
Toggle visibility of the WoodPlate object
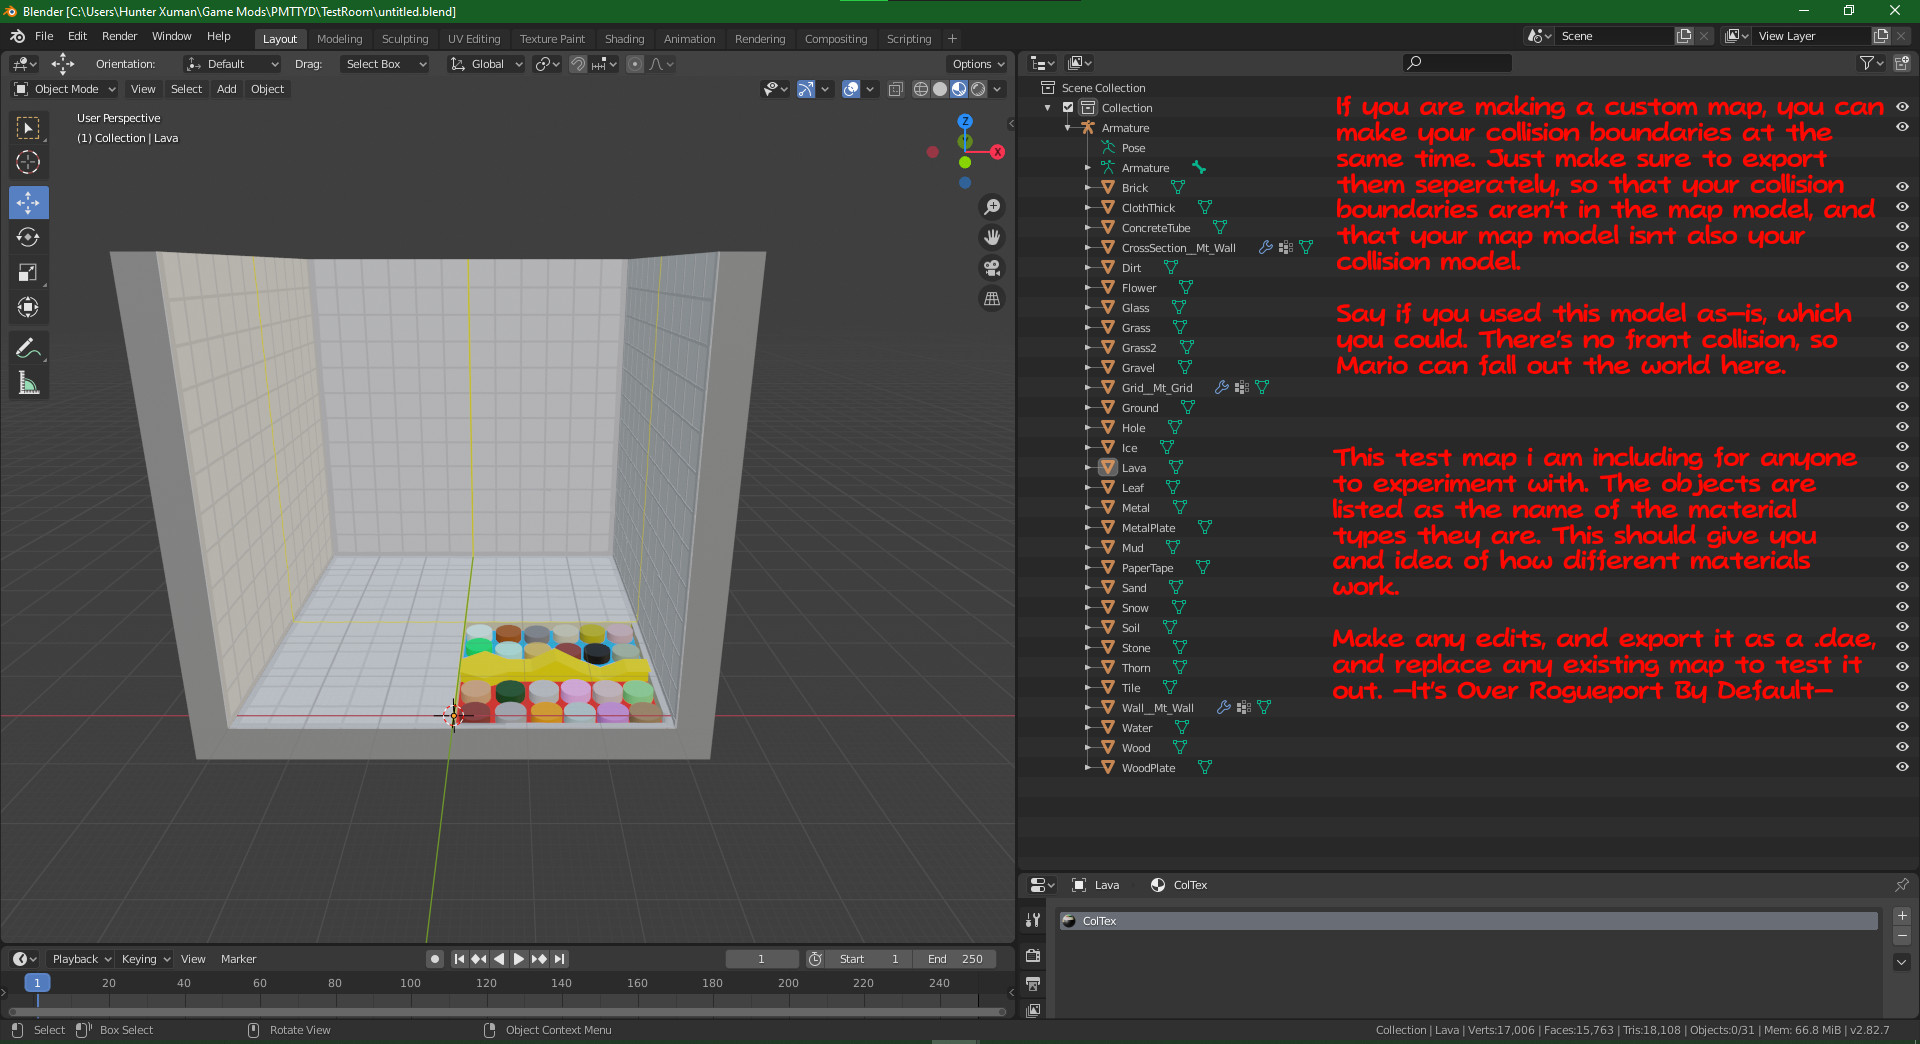[1901, 767]
